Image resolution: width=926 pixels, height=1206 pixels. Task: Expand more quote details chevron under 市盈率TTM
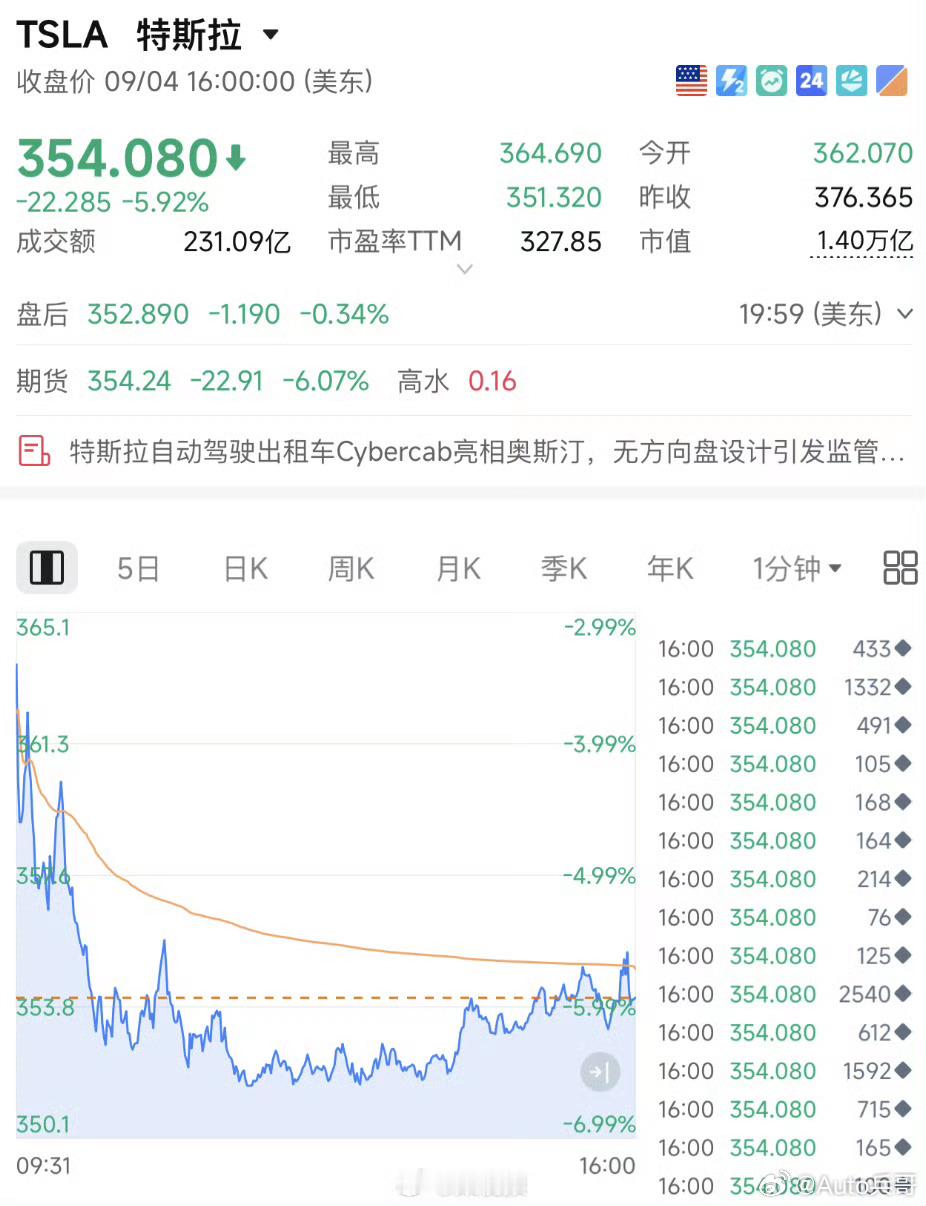[464, 269]
